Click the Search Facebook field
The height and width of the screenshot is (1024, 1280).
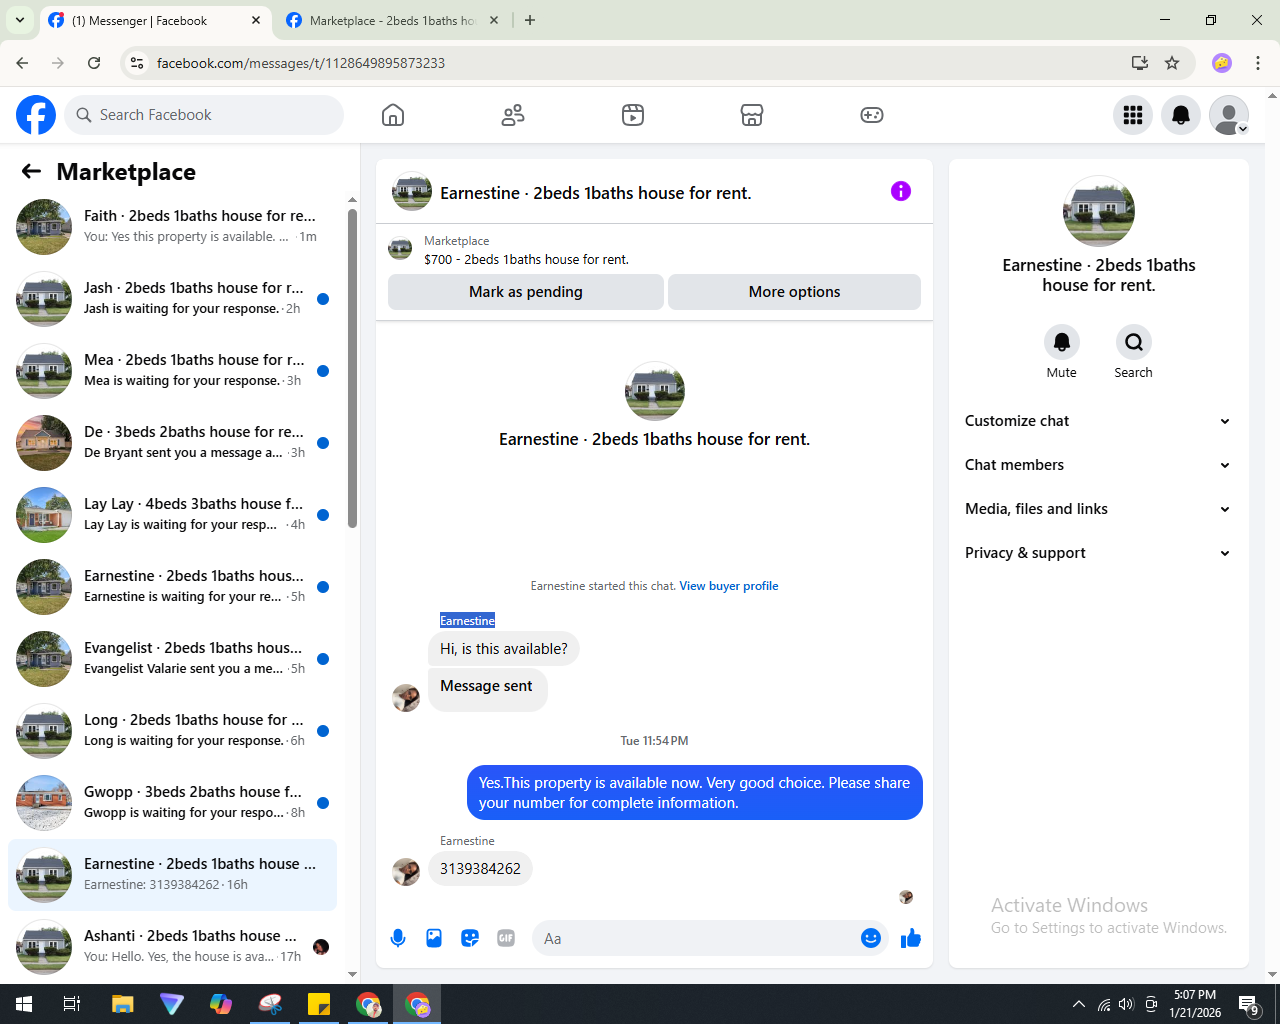coord(204,115)
